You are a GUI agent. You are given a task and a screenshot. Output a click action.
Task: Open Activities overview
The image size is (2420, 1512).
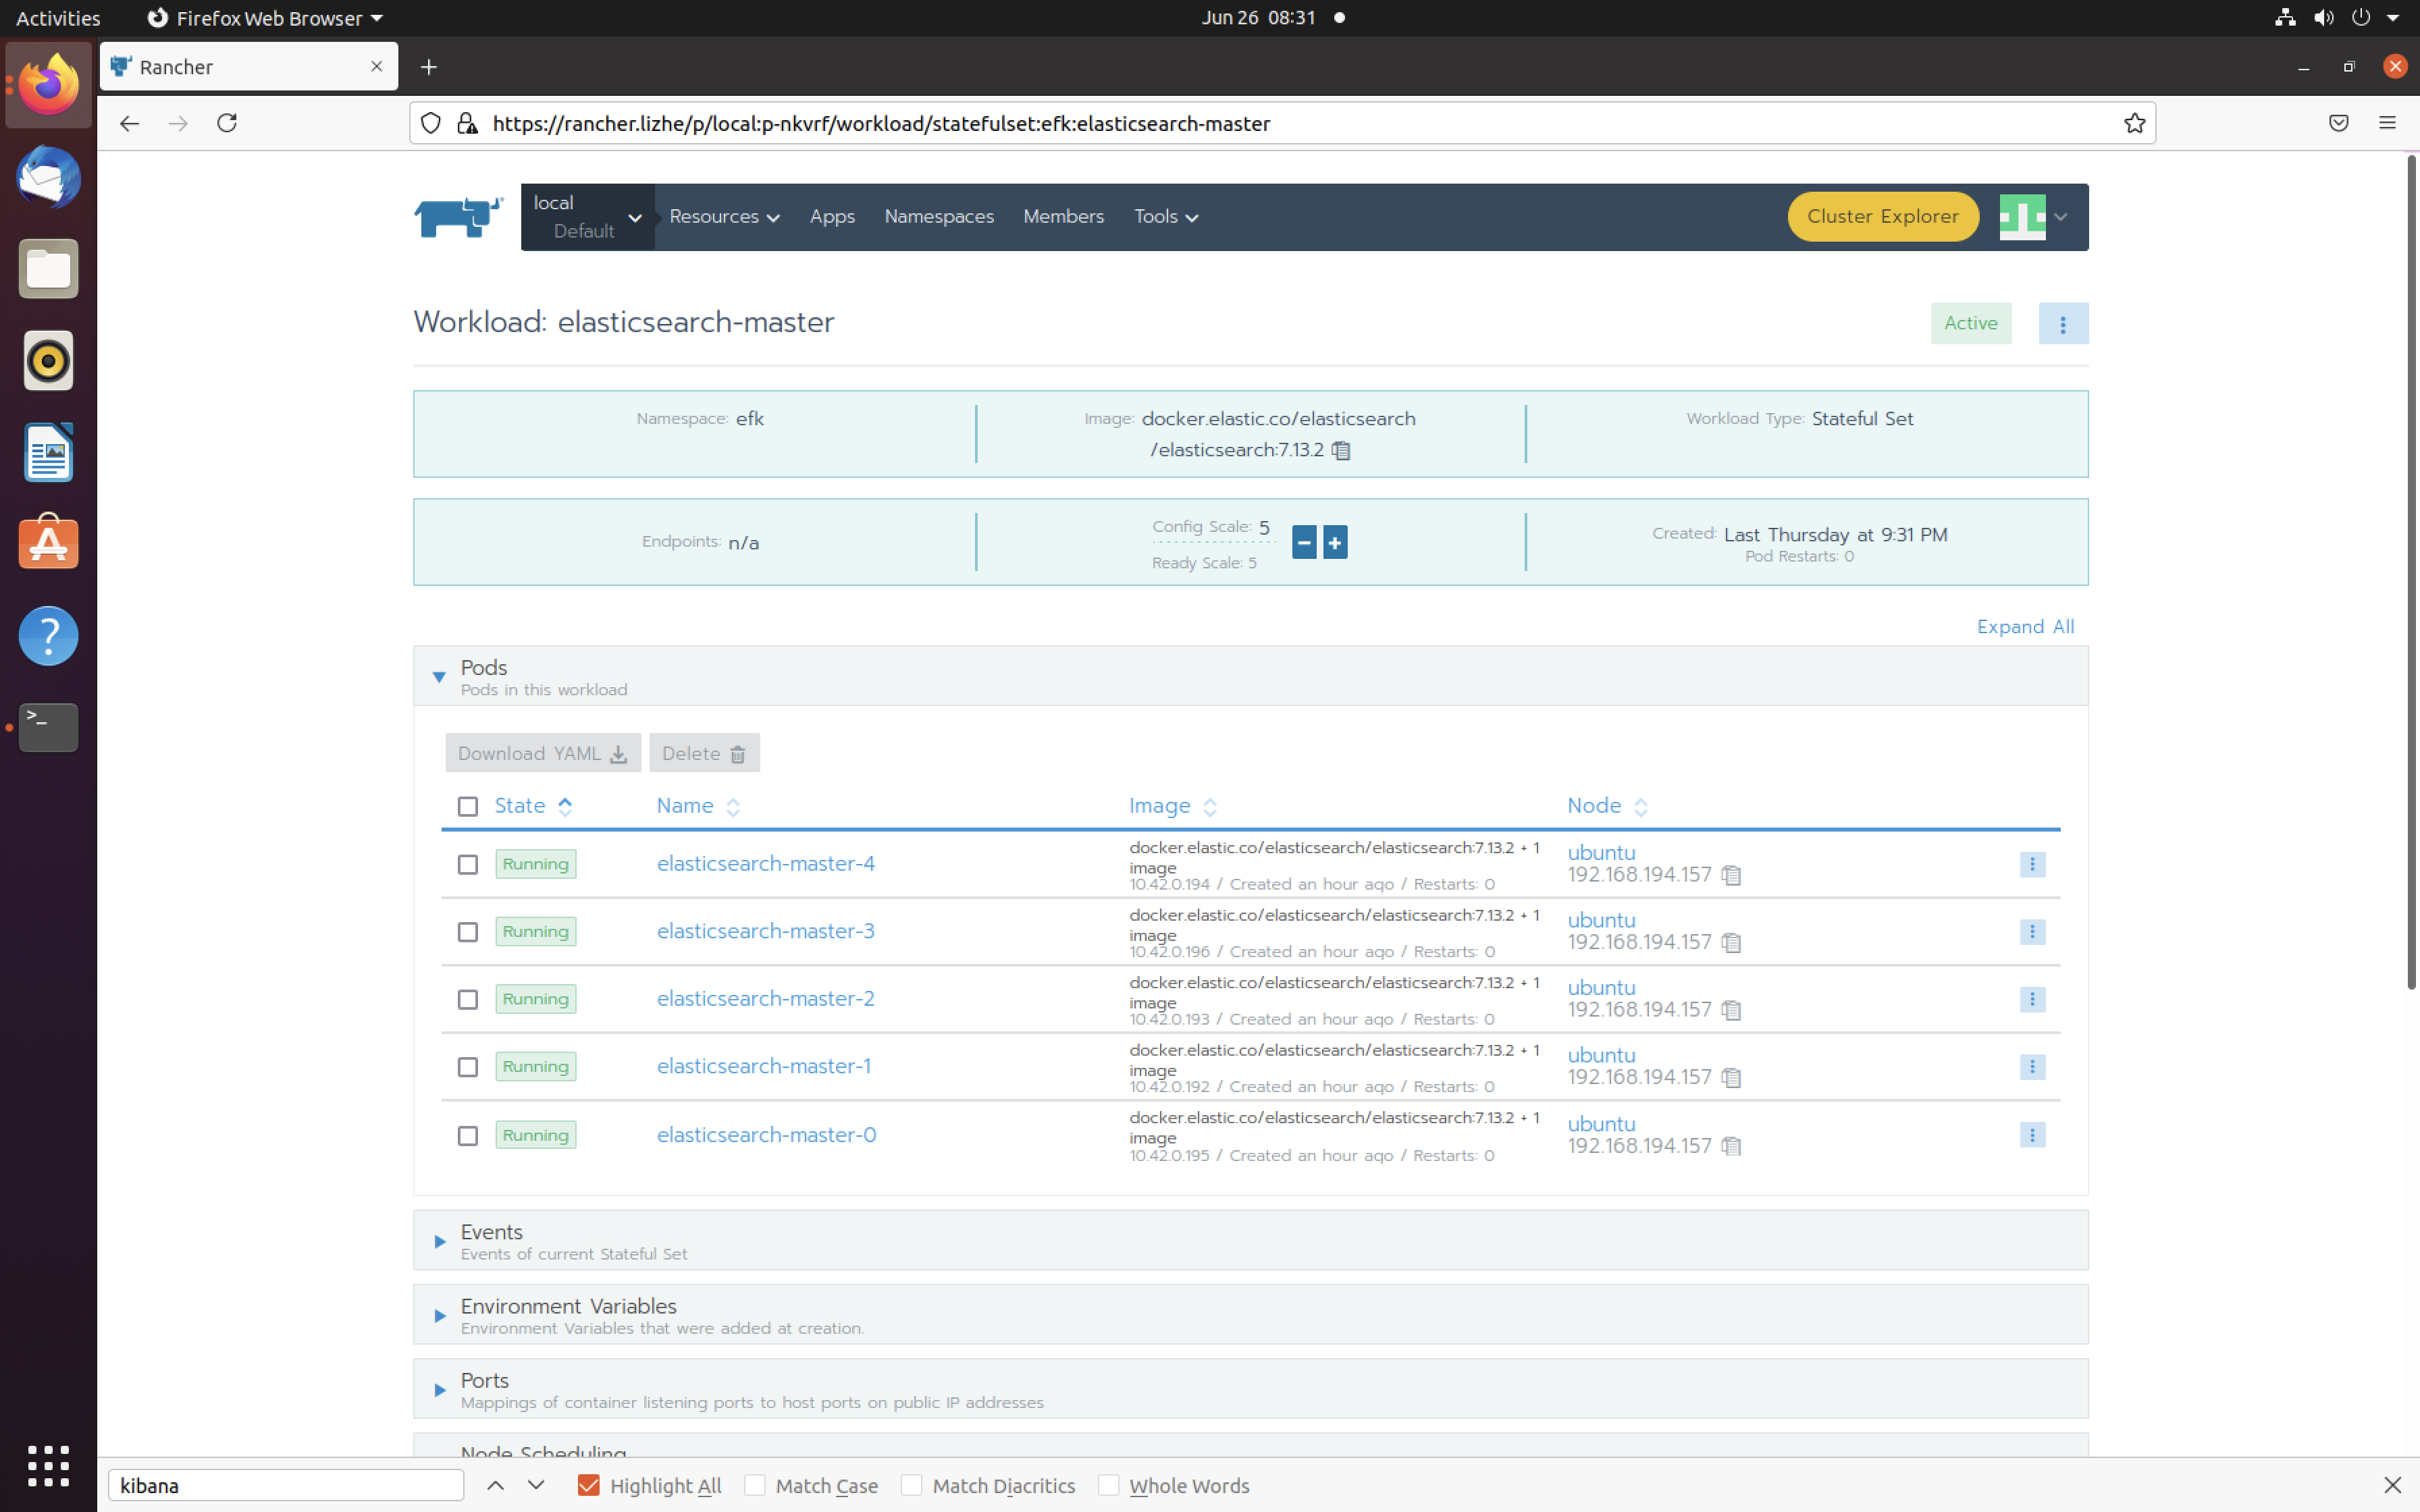tap(58, 17)
